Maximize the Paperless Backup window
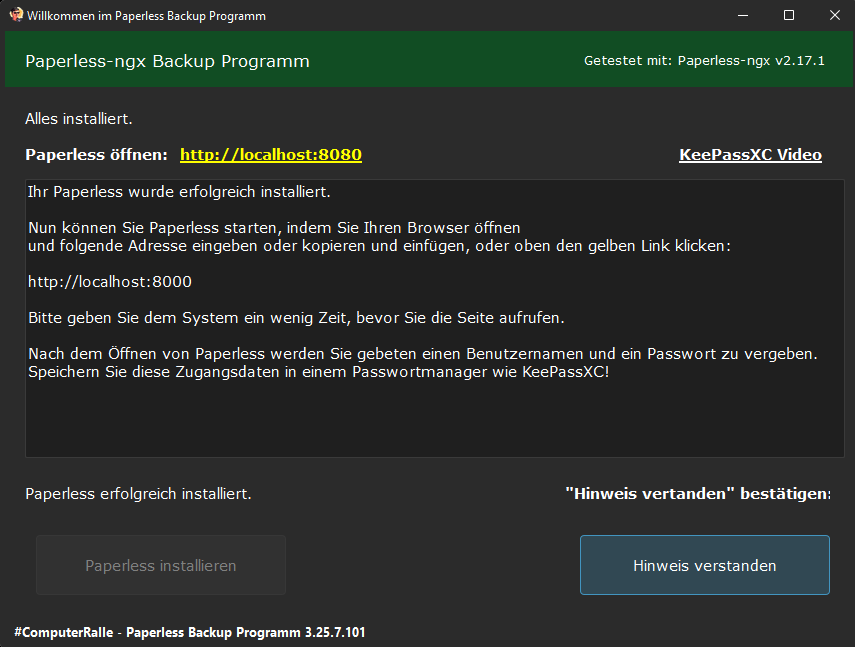This screenshot has width=855, height=647. (789, 16)
